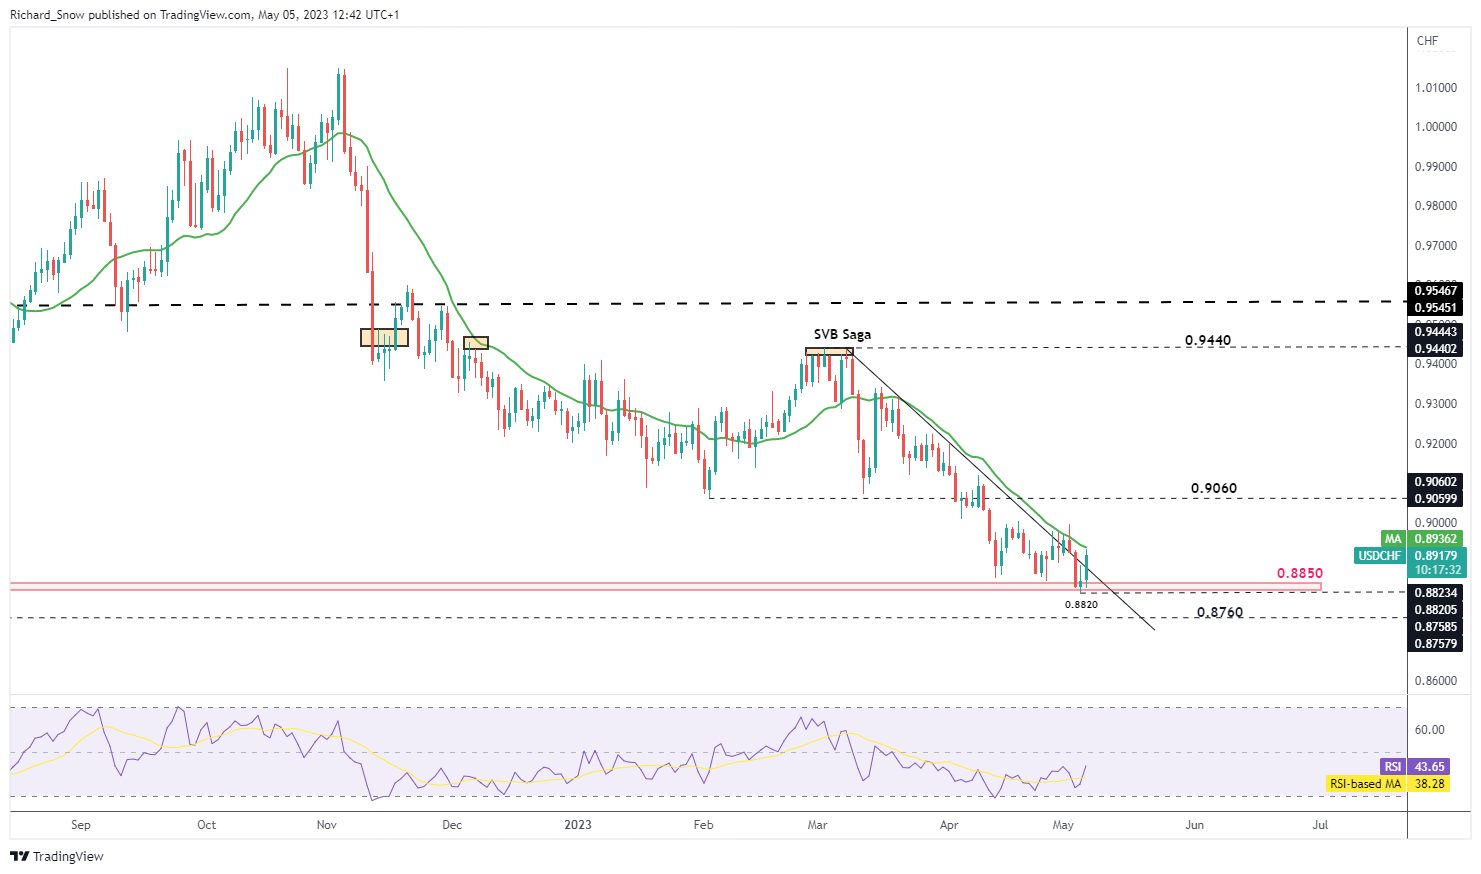Click the 0.94402 price axis tag
The image size is (1481, 874).
[x=1436, y=348]
